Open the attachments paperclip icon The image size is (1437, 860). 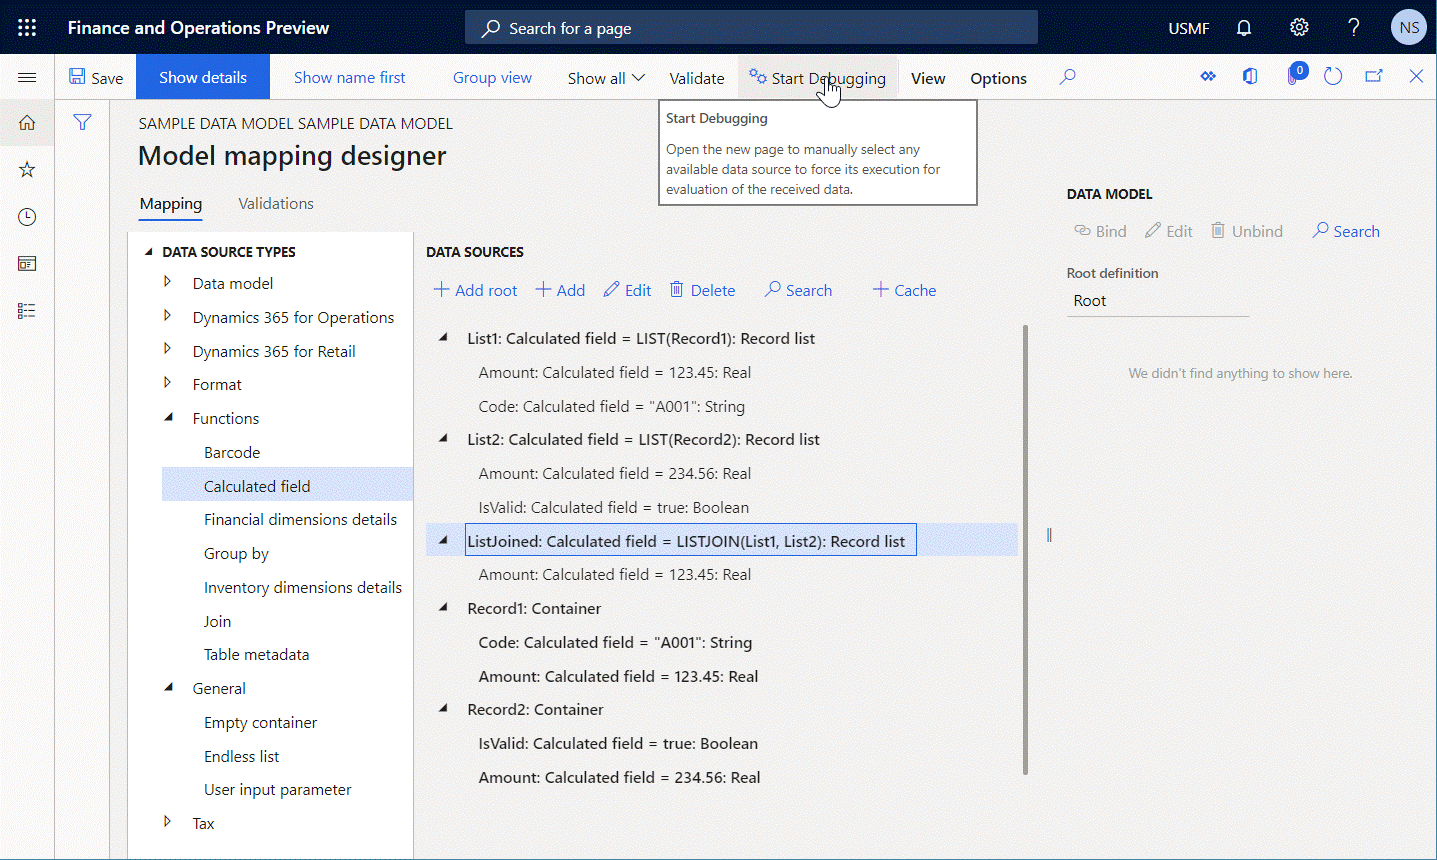pos(1296,75)
